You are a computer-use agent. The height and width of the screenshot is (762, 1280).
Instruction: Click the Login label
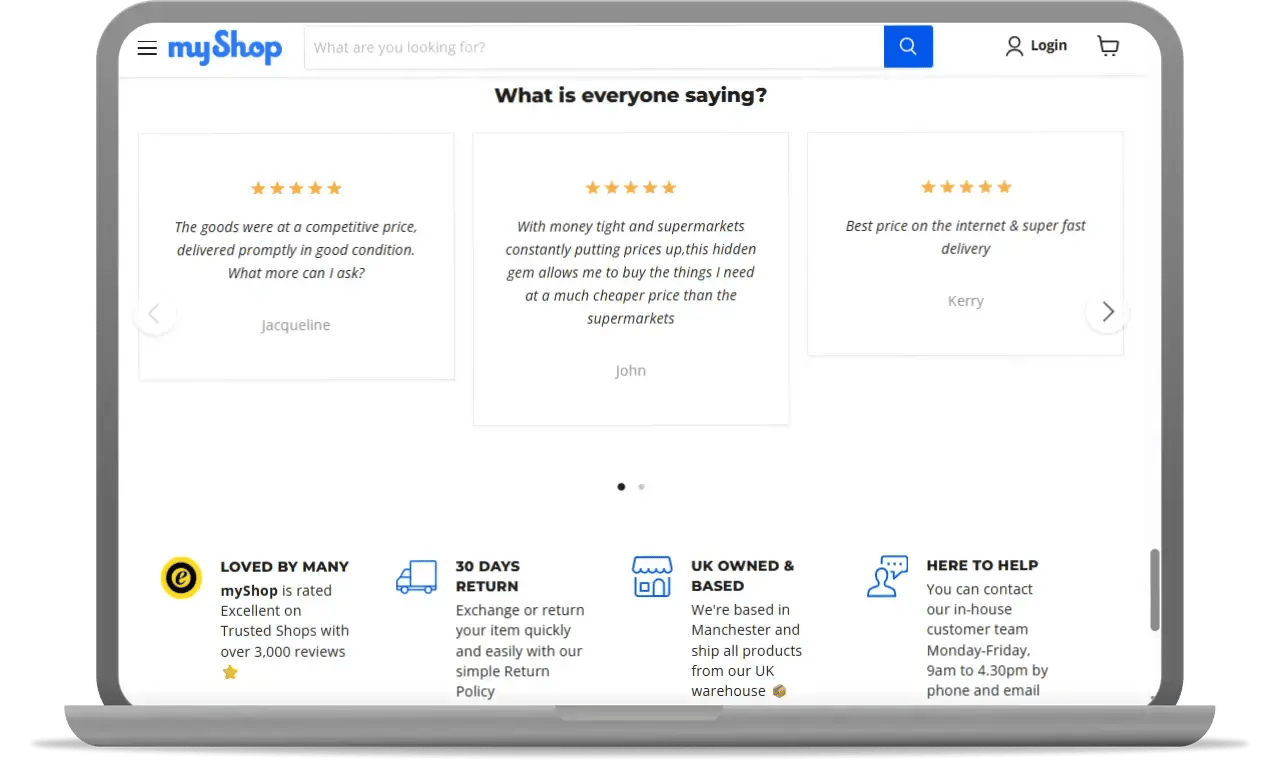coord(1048,45)
